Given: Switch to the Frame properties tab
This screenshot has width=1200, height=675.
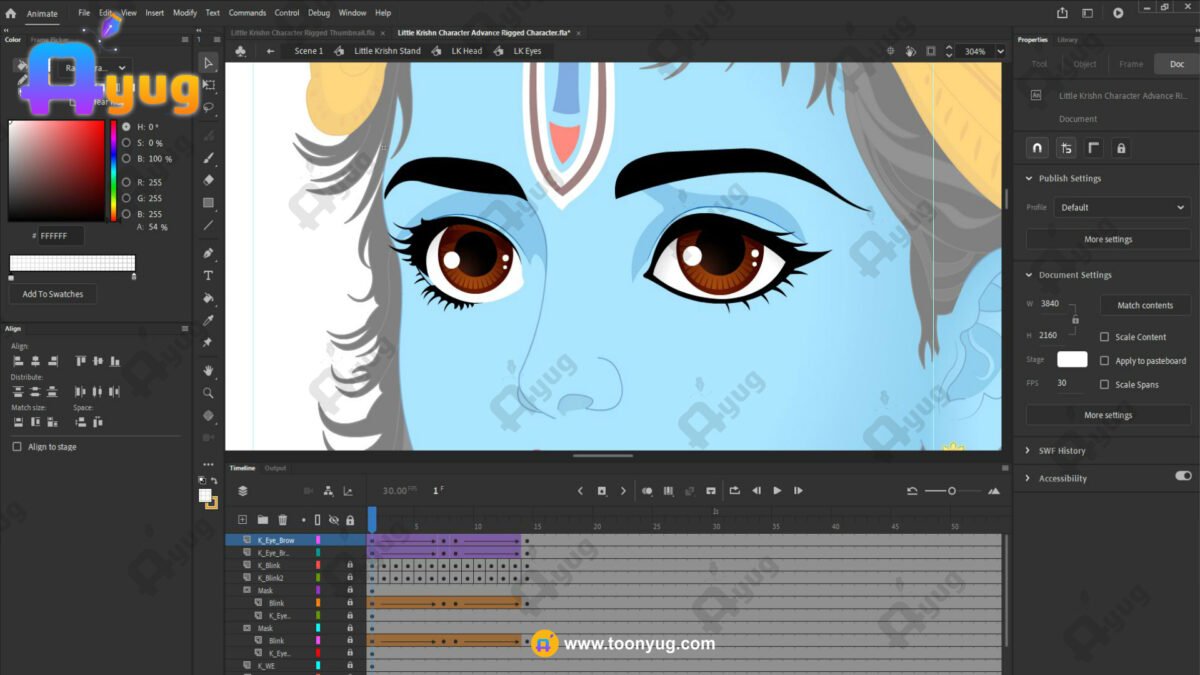Looking at the screenshot, I should point(1131,64).
